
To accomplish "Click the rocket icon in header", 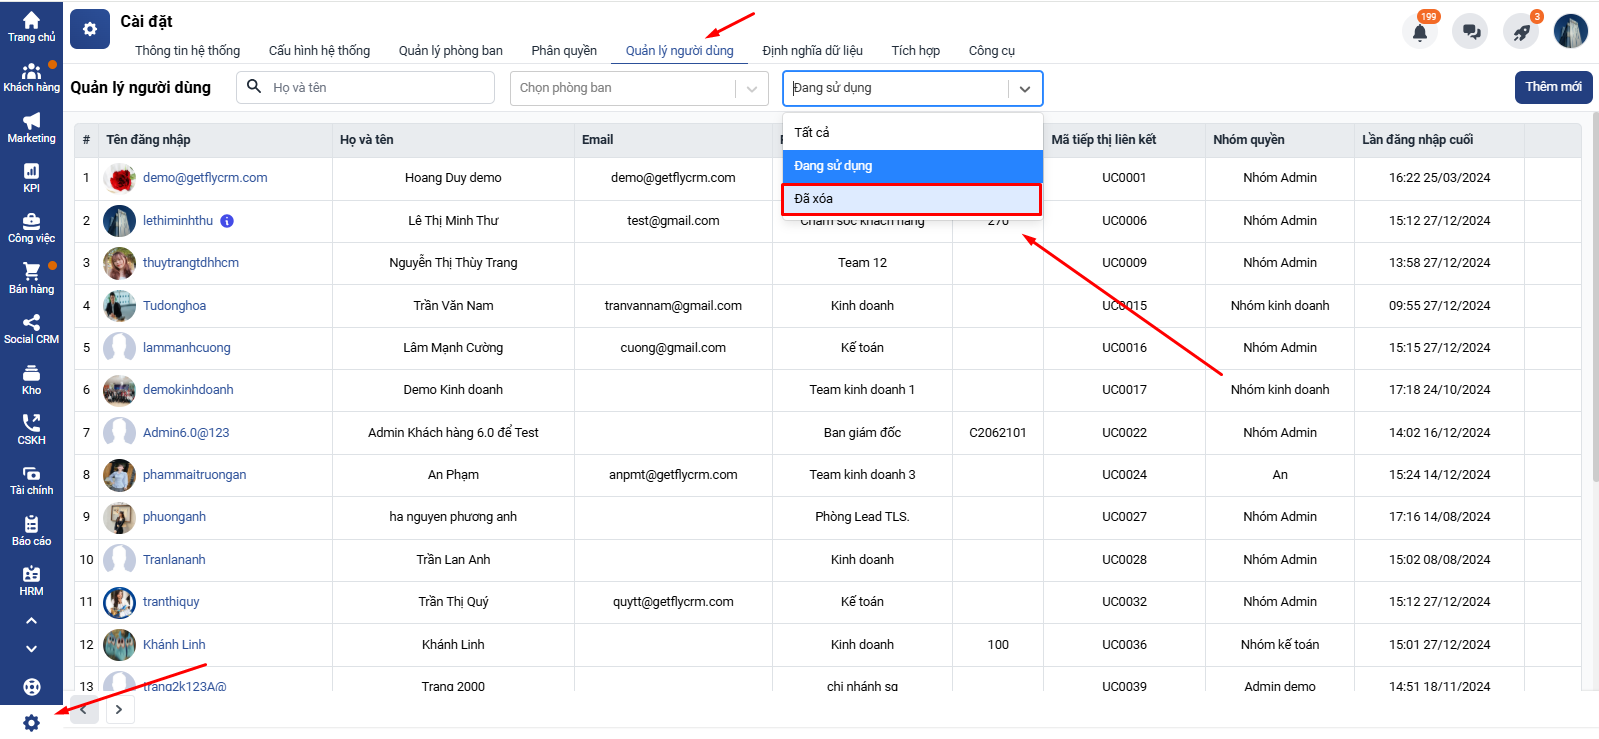I will (1521, 32).
